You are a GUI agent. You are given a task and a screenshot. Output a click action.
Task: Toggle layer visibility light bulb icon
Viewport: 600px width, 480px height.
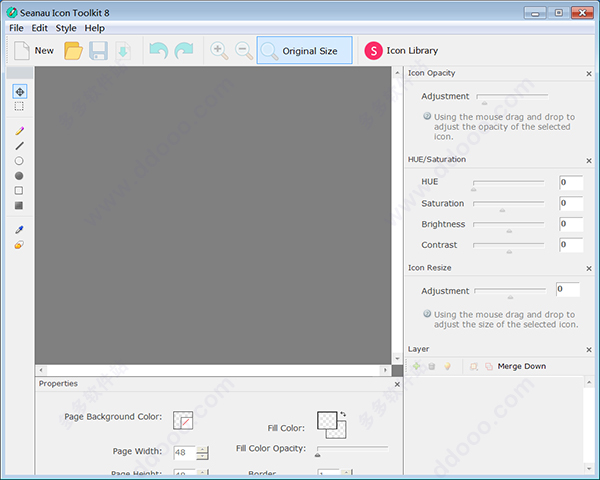pos(447,367)
